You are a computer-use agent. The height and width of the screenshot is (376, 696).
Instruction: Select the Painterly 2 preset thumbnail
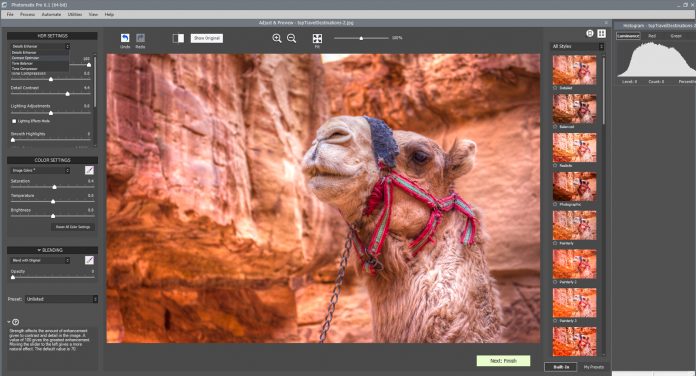574,264
